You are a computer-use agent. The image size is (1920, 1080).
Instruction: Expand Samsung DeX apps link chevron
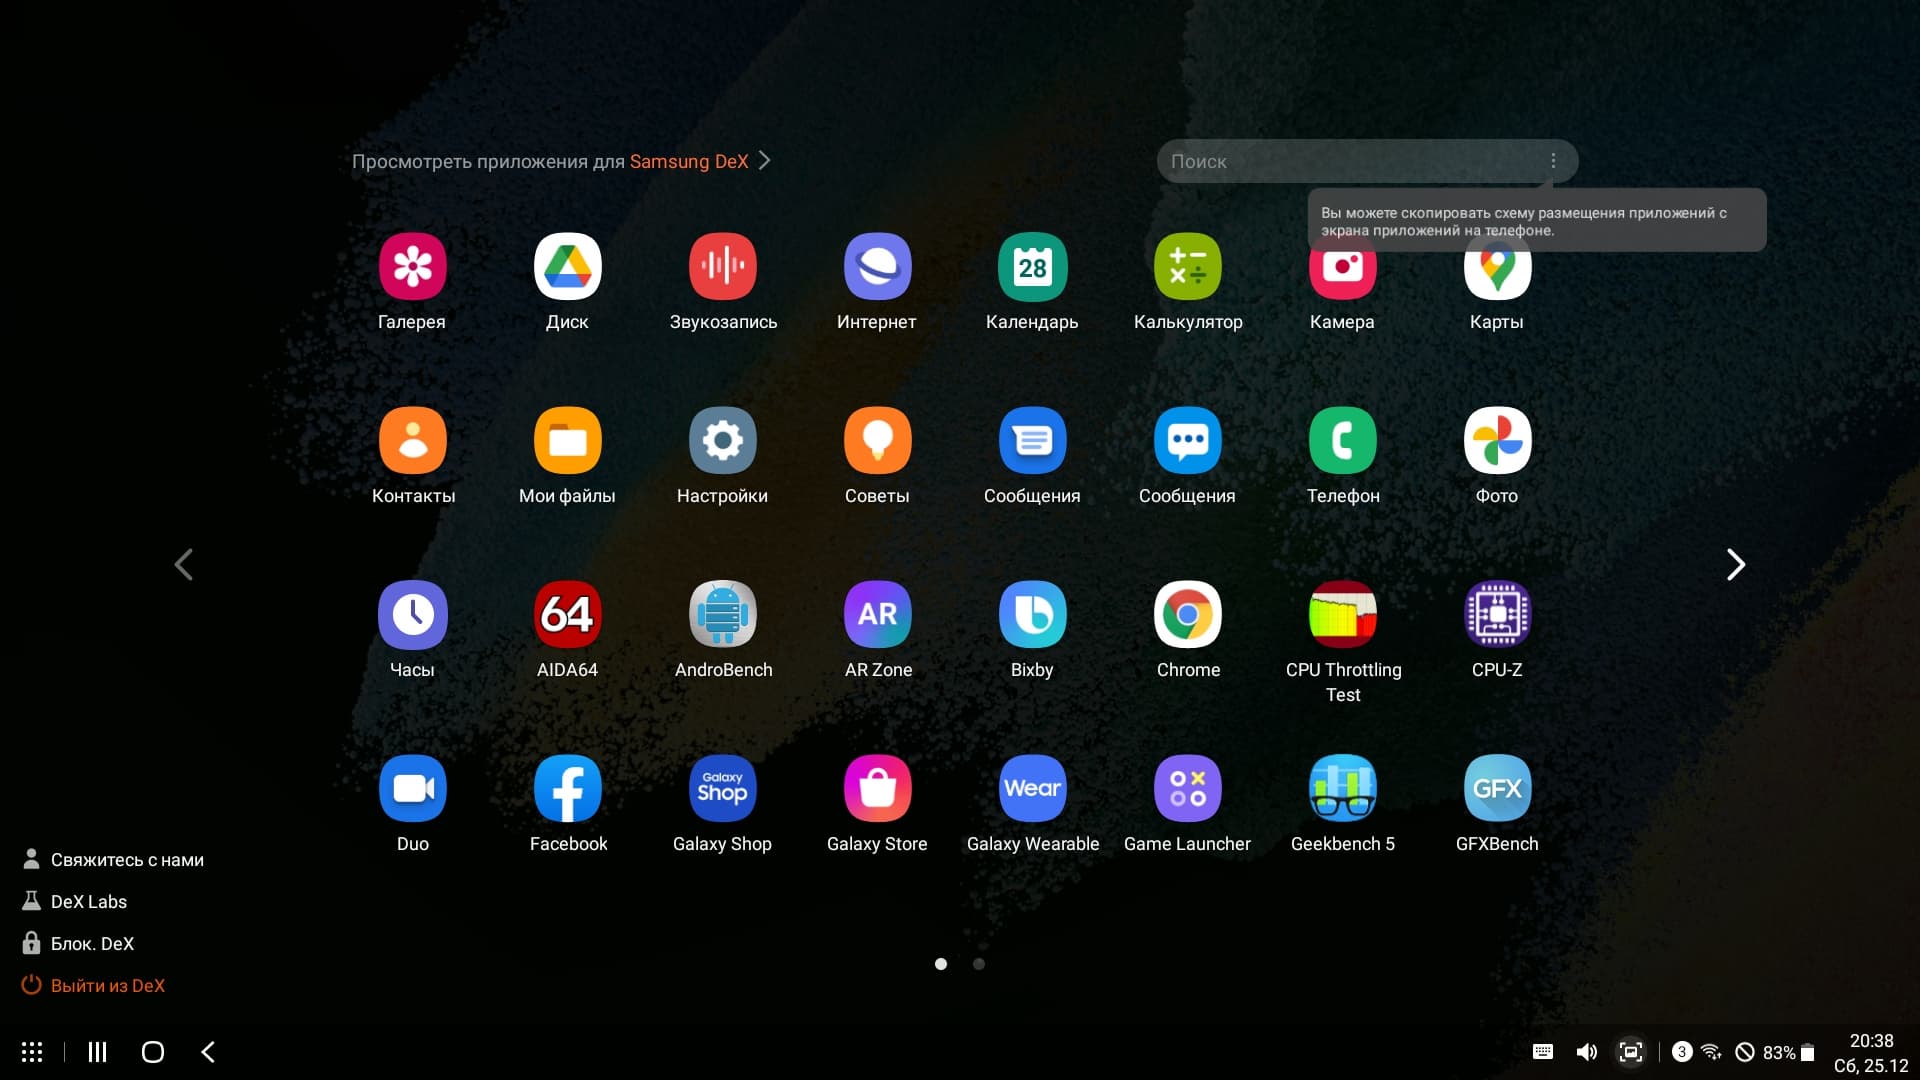pos(765,161)
